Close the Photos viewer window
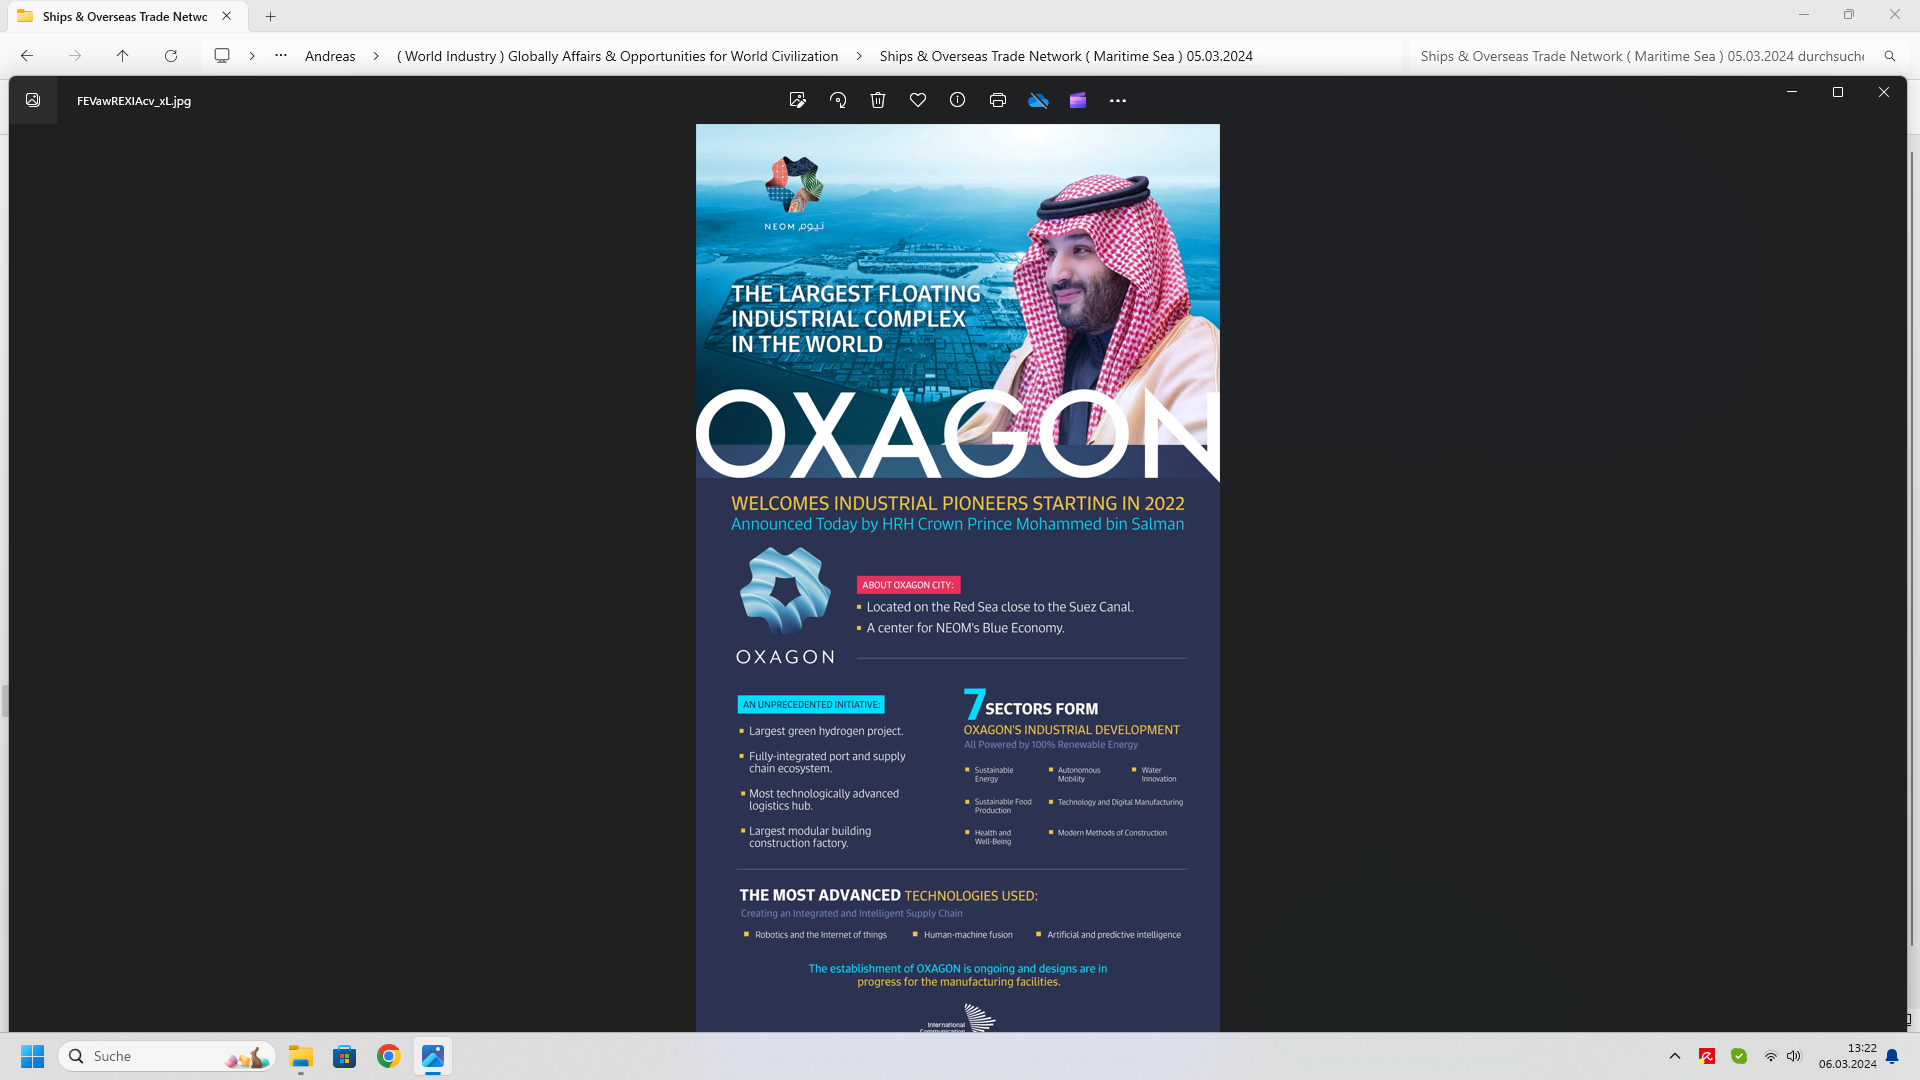The width and height of the screenshot is (1920, 1080). (1884, 92)
